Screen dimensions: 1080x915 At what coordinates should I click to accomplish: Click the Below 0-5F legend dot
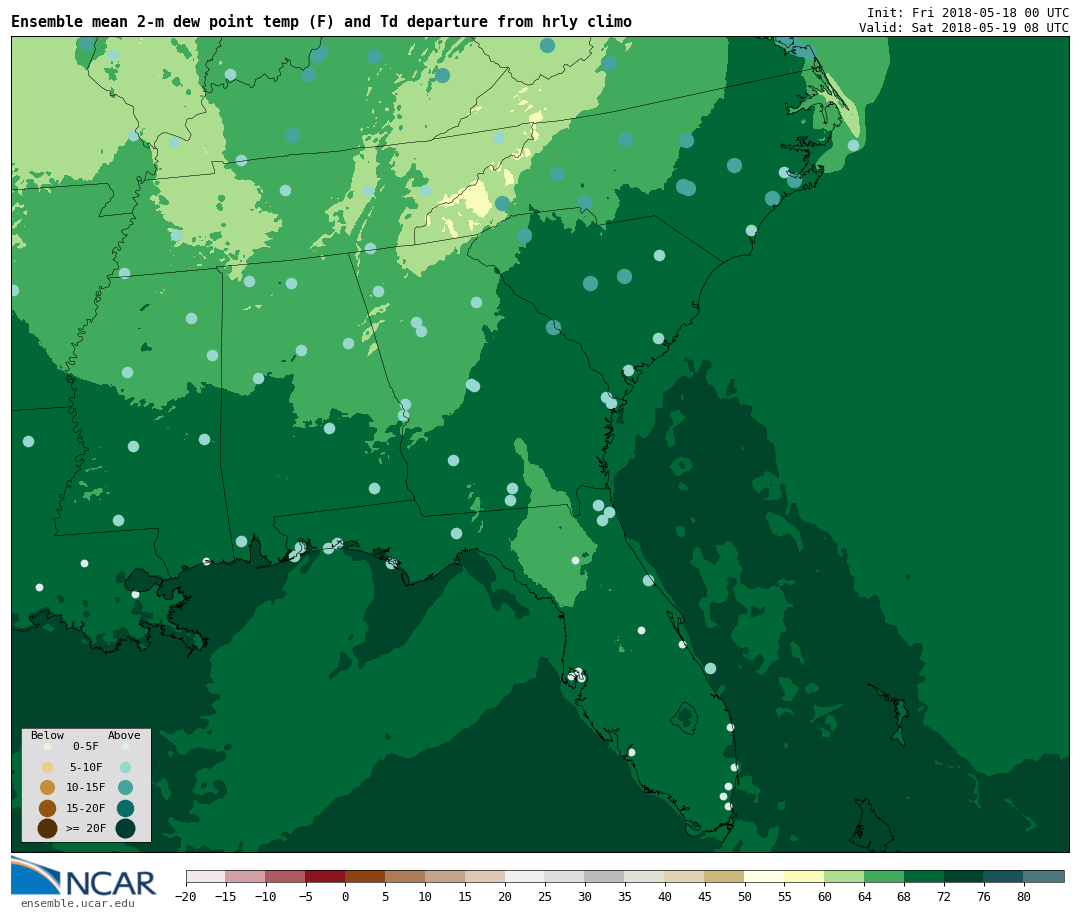[48, 746]
